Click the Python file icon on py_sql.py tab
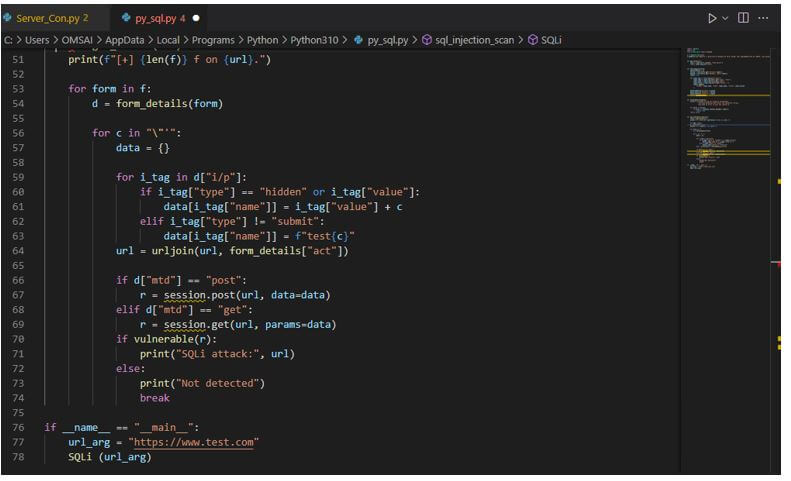The width and height of the screenshot is (791, 481). [126, 18]
